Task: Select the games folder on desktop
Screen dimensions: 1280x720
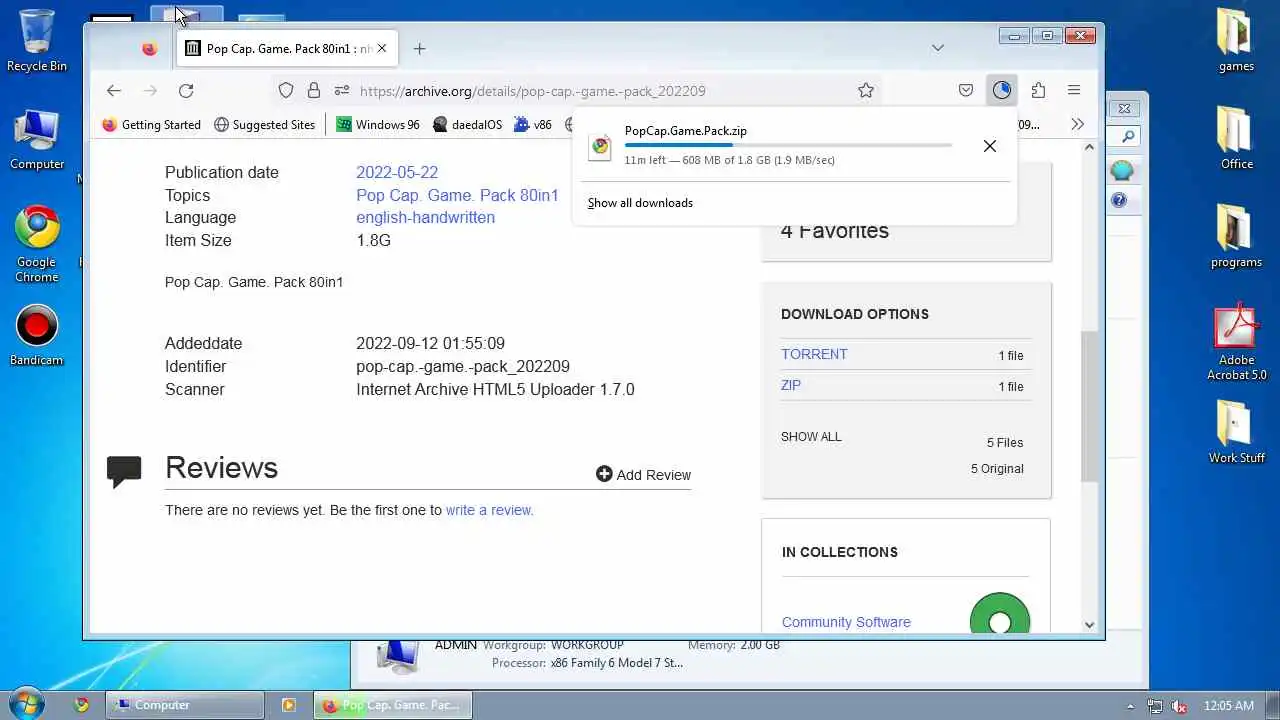Action: coord(1236,40)
